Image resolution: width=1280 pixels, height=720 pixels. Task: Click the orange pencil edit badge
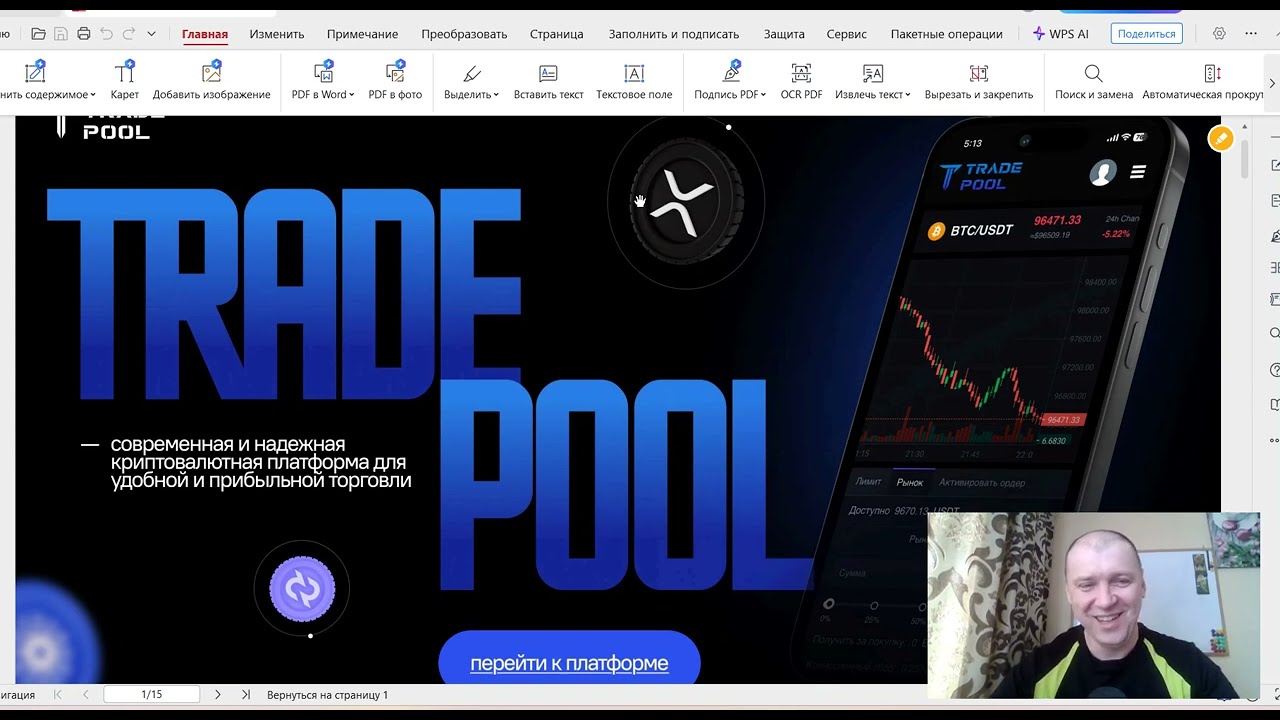click(1220, 139)
